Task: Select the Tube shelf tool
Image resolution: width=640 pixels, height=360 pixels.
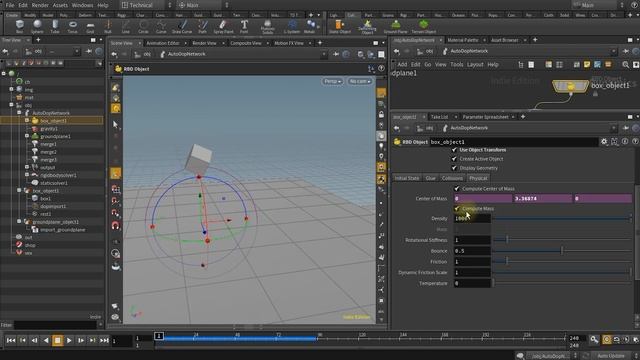Action: pos(55,27)
